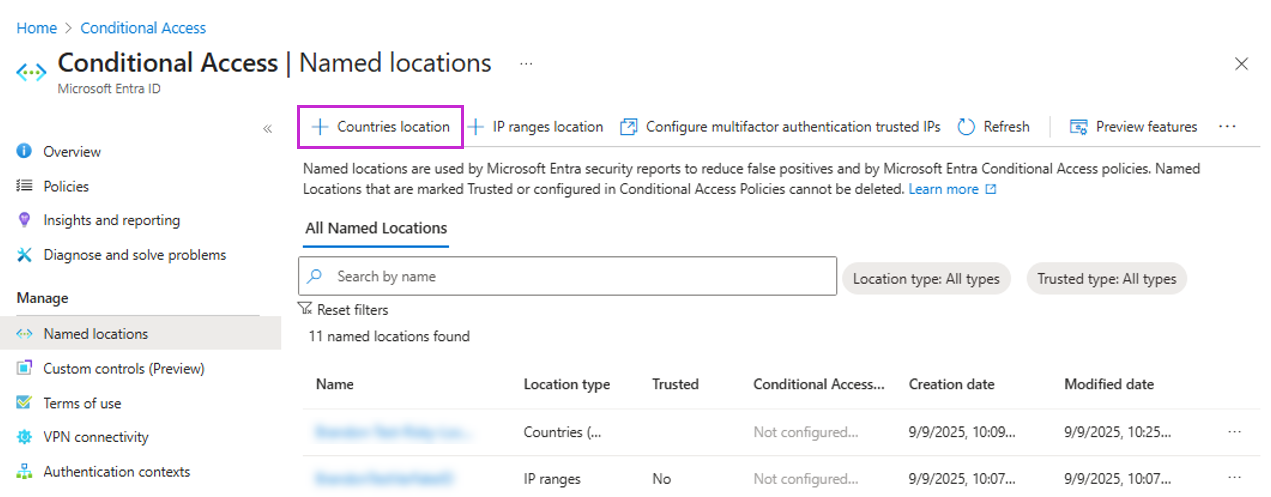Open the blurred name link in Countries row
Viewport: 1271px width, 497px height.
click(x=394, y=432)
